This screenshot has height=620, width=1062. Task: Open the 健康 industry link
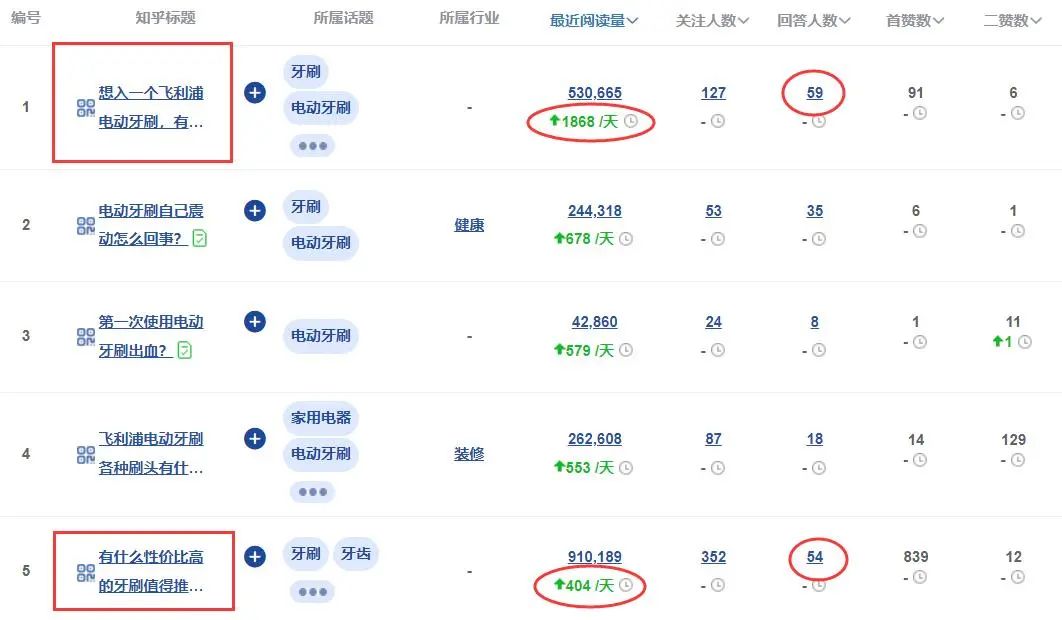(x=469, y=225)
